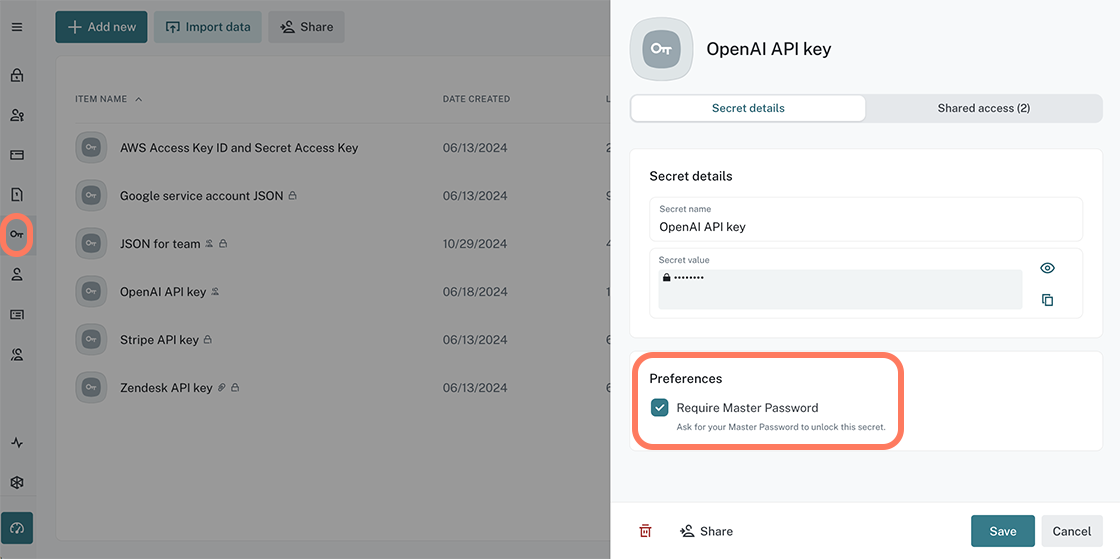
Task: Click the Cancel button
Action: [x=1071, y=531]
